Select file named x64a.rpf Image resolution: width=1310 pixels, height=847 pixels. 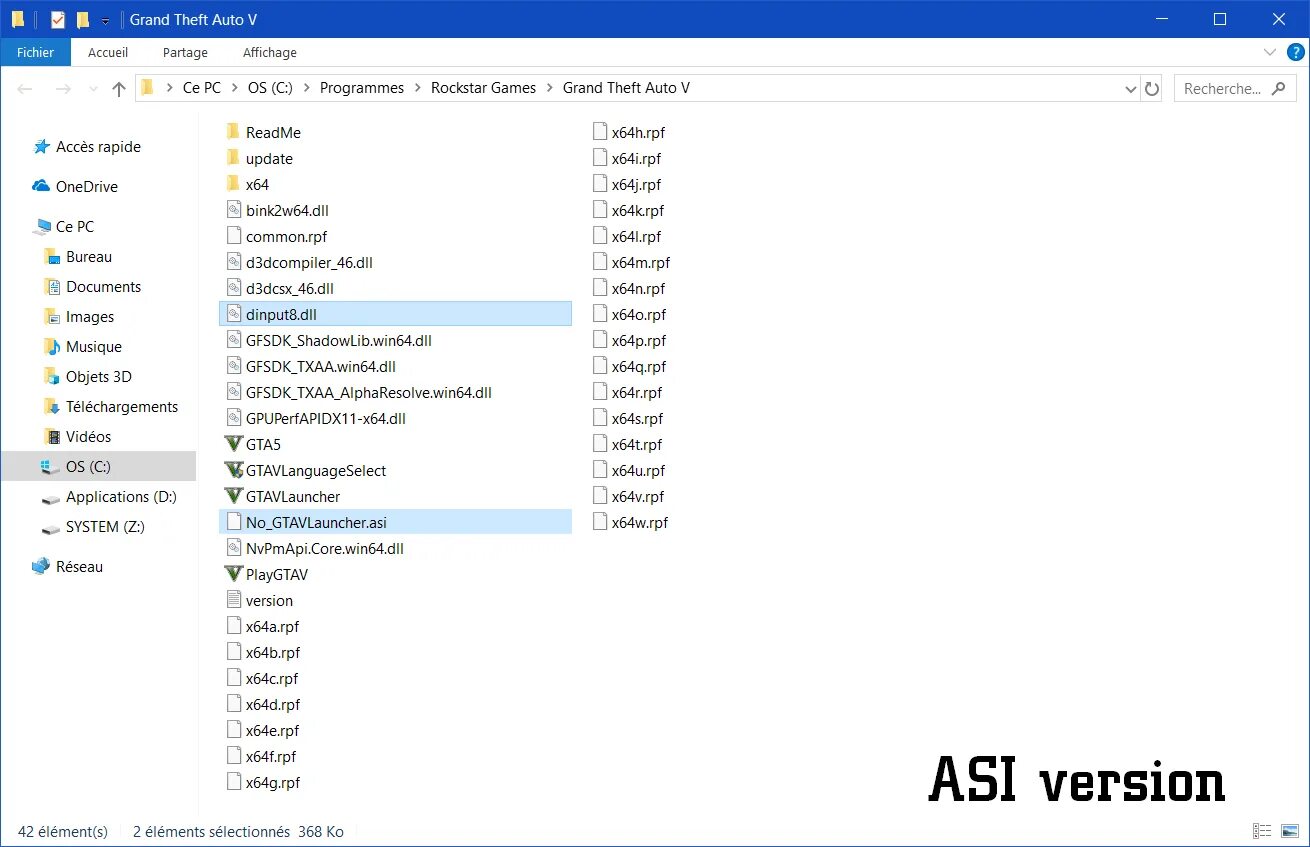[273, 626]
